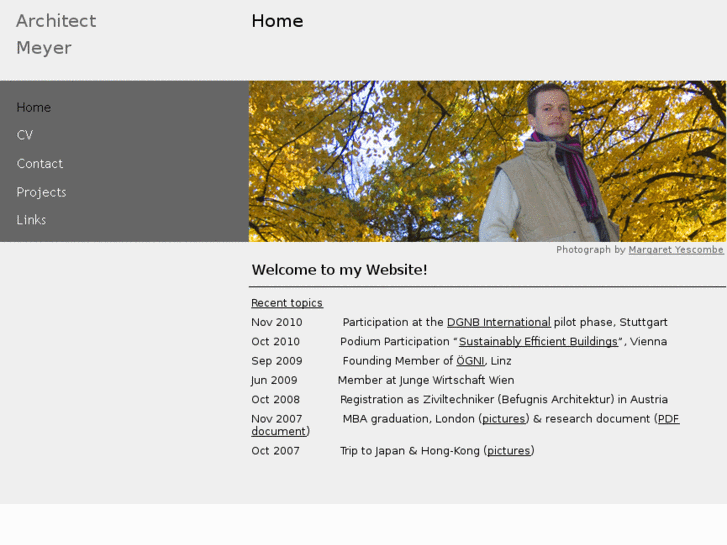This screenshot has height=545, width=727.
Task: Select Projects in the navigation menu
Action: point(41,192)
